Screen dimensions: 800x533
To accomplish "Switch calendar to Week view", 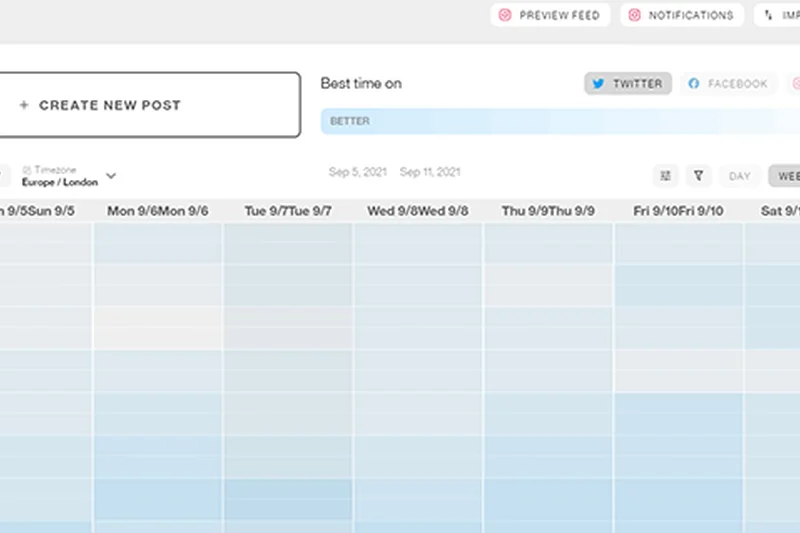I will tap(786, 176).
